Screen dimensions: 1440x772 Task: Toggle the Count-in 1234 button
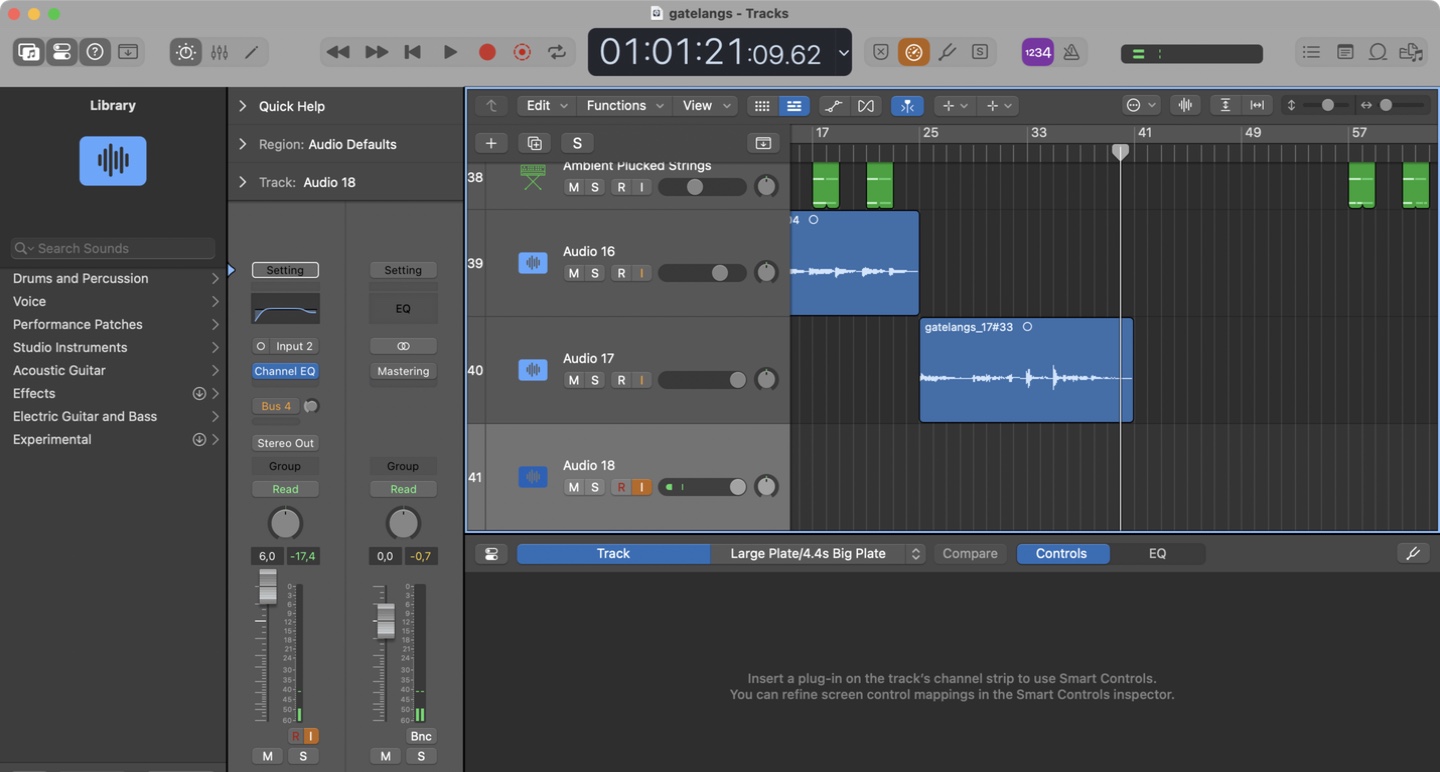pos(1037,52)
